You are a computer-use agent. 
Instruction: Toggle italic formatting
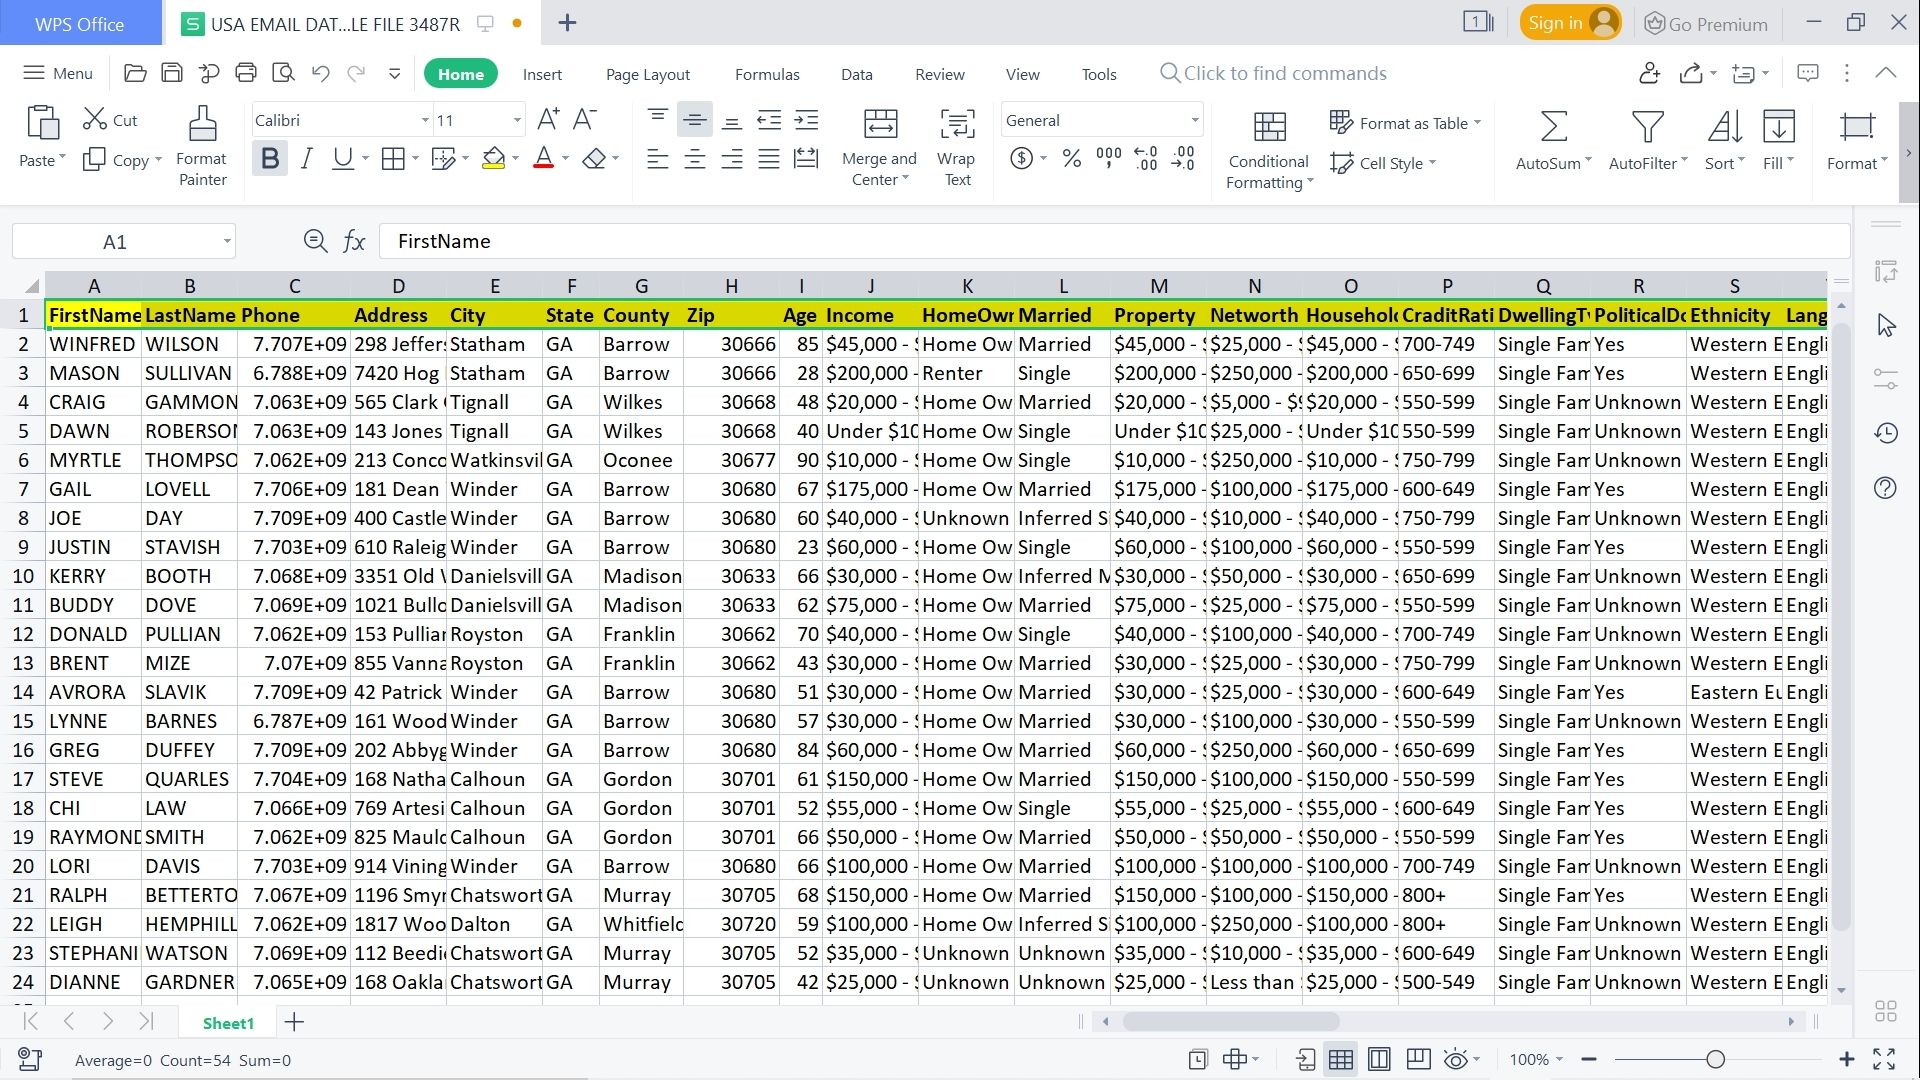pyautogui.click(x=307, y=157)
